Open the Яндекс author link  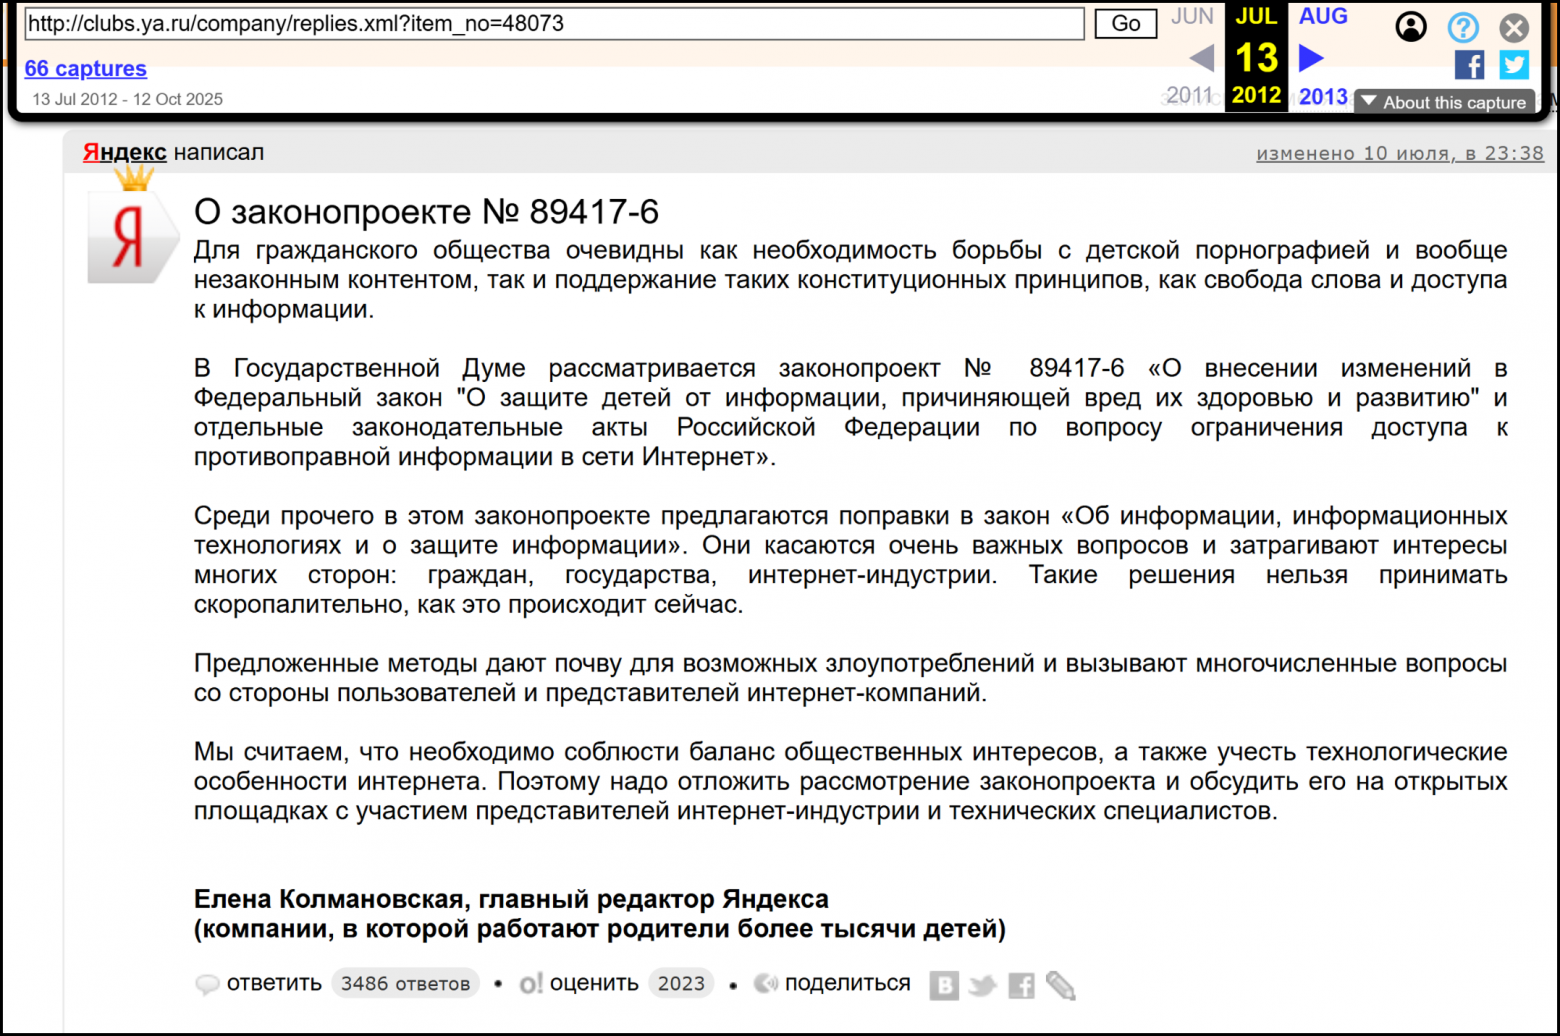click(x=124, y=152)
